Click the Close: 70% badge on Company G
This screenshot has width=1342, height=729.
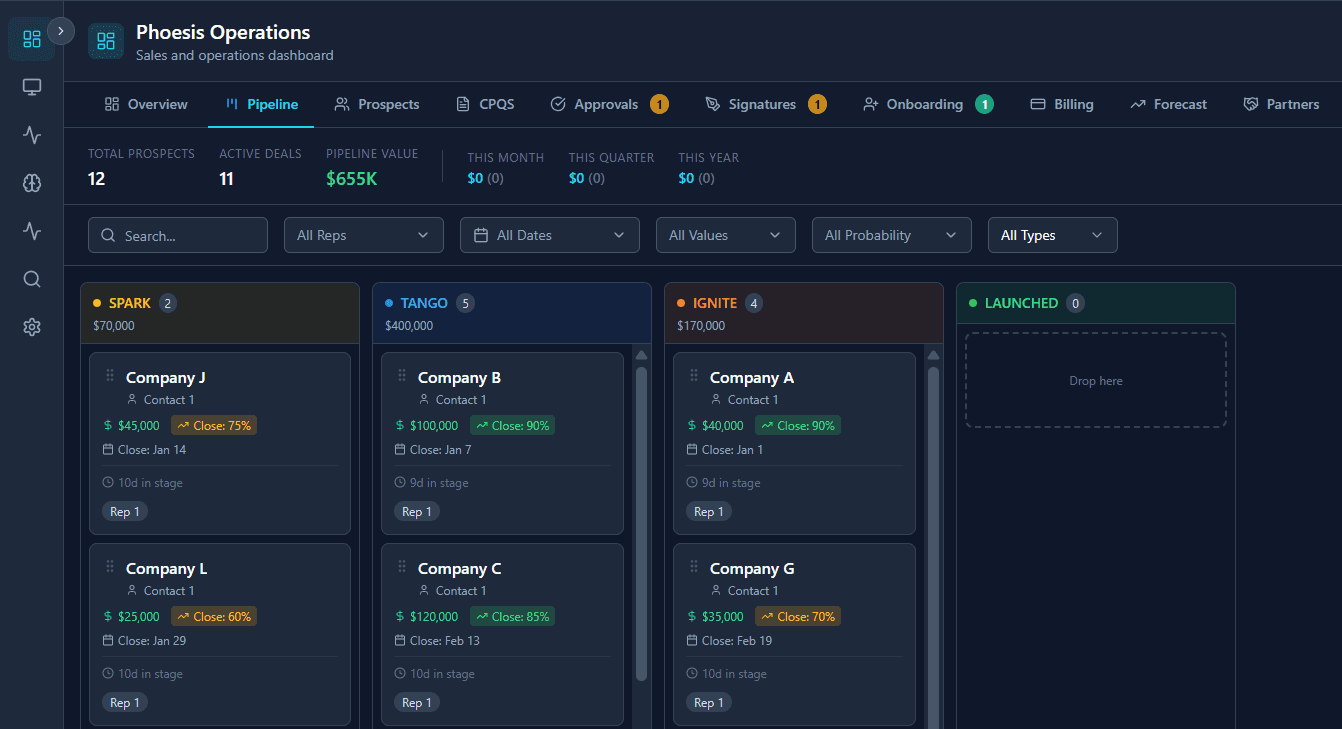(x=798, y=616)
